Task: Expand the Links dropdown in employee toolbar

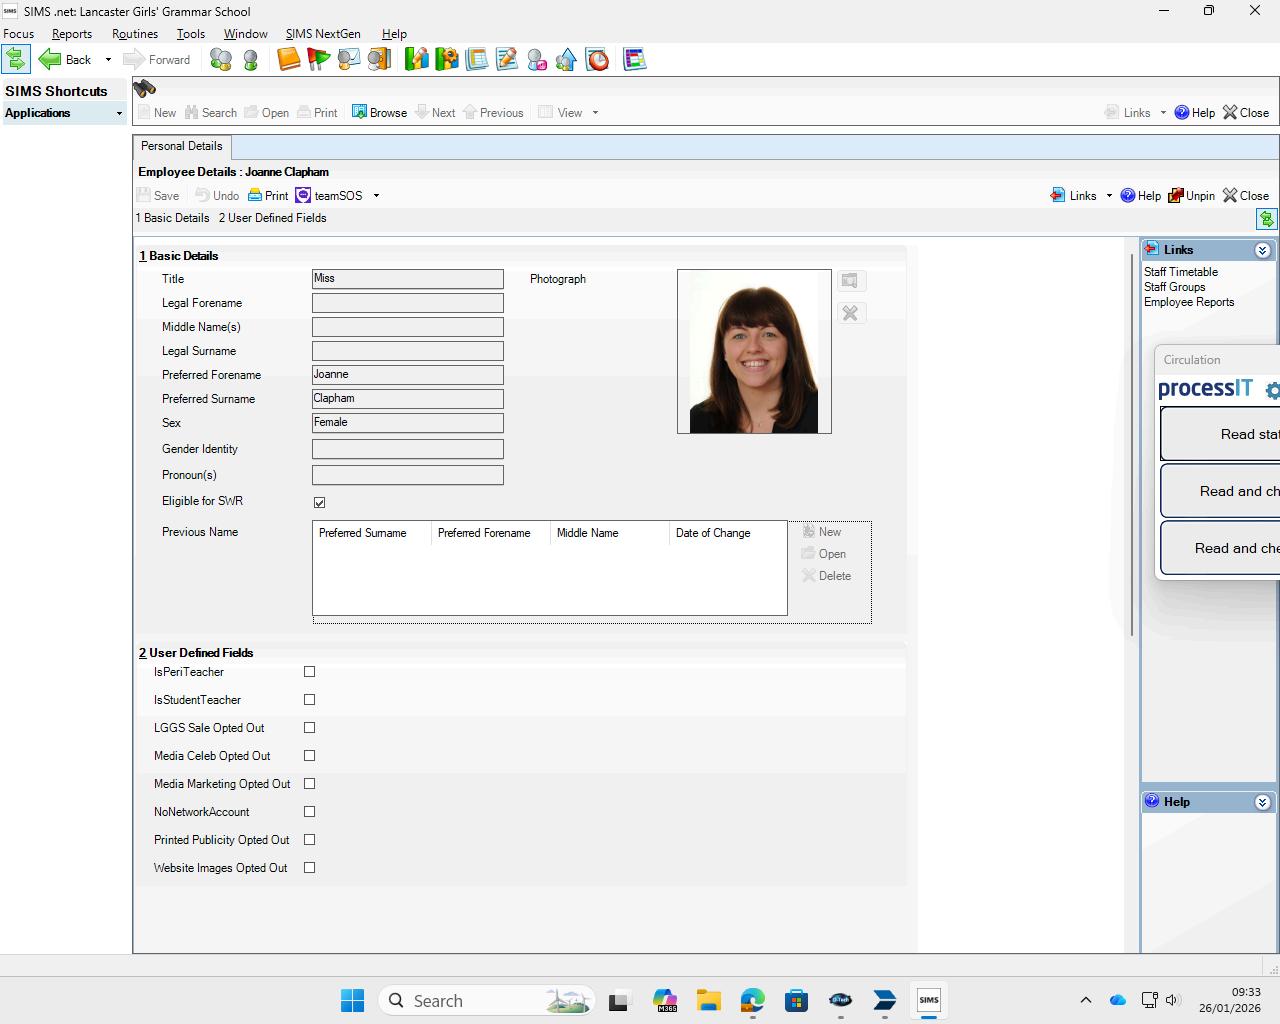Action: point(1109,196)
